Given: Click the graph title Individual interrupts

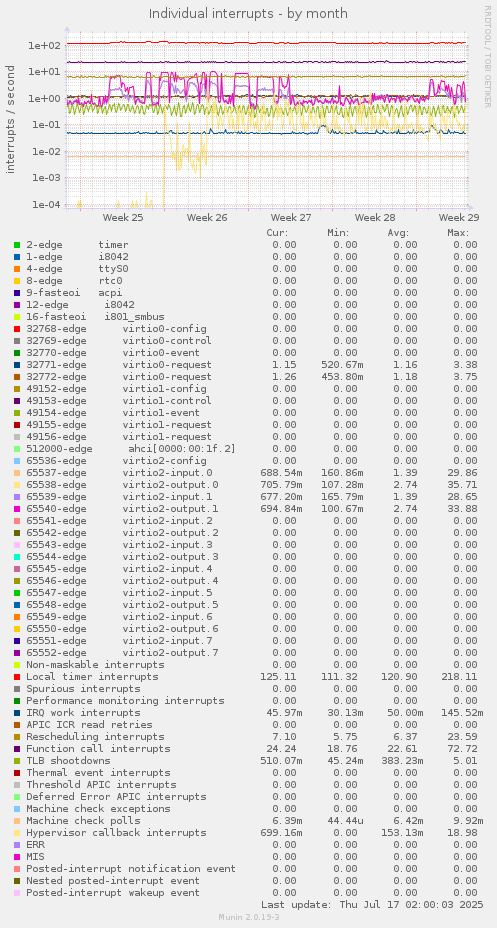Looking at the screenshot, I should [248, 13].
